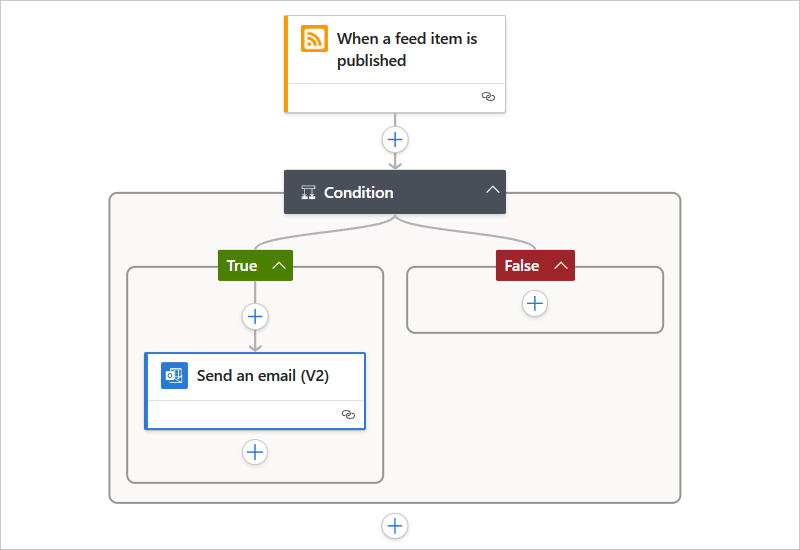Select the False branch label
The width and height of the screenshot is (800, 550).
tap(521, 265)
